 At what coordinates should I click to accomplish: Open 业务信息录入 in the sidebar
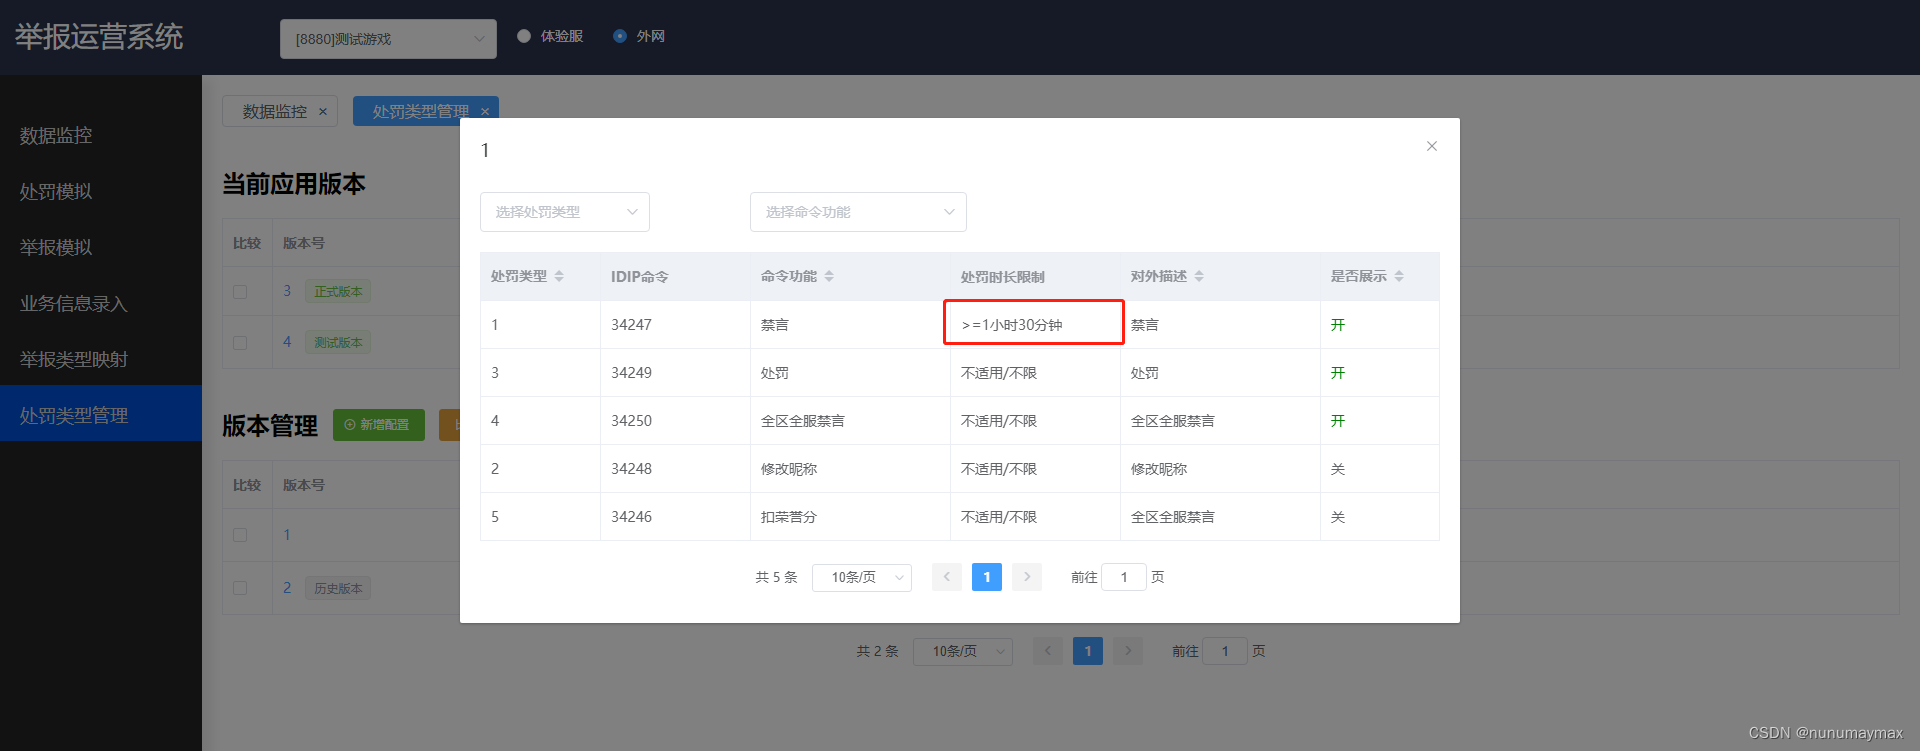tap(101, 303)
